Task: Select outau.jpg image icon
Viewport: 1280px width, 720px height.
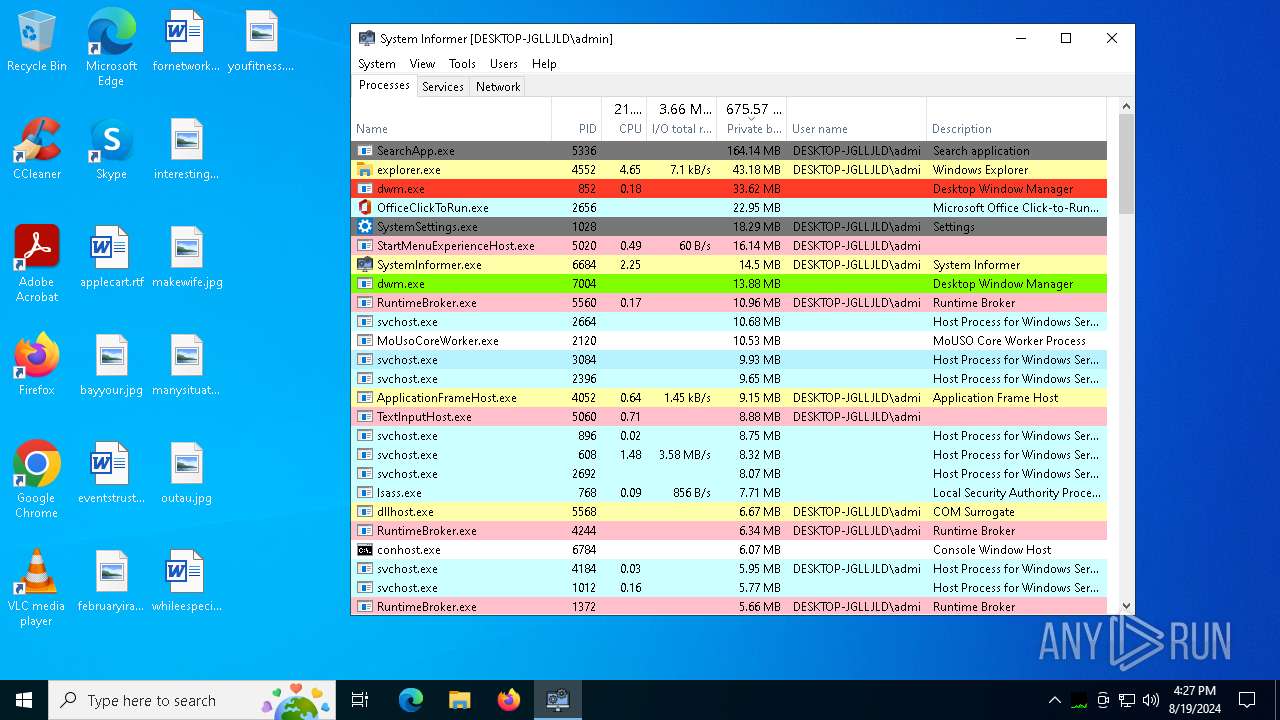Action: [186, 473]
